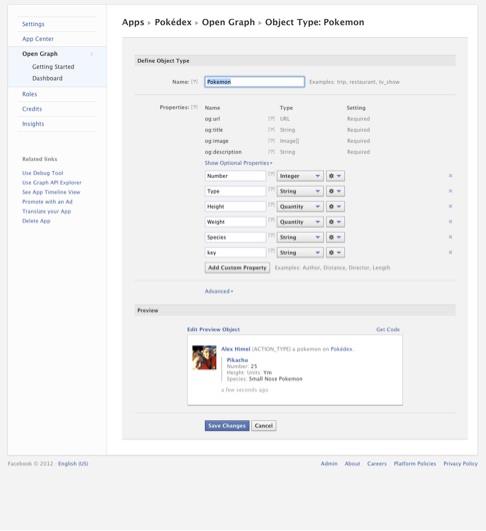The image size is (486, 531).
Task: Open App Center in the sidebar
Action: tap(38, 39)
